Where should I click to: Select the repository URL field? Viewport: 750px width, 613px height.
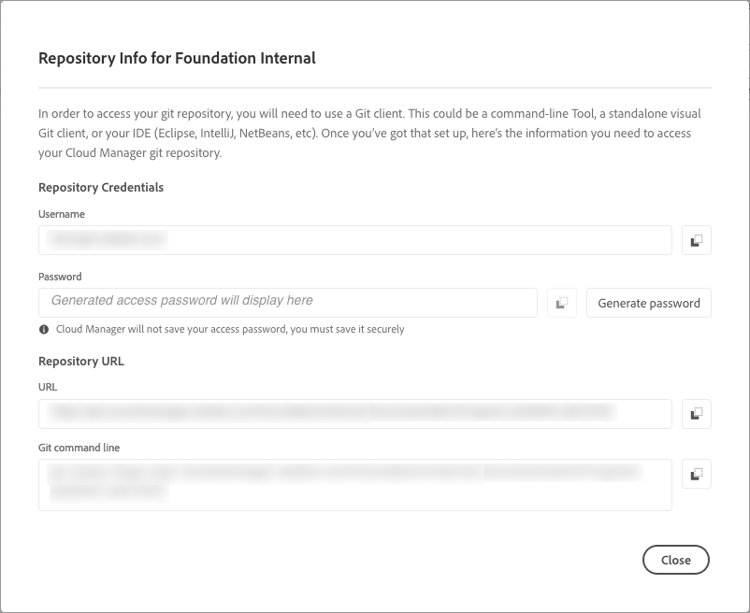[x=355, y=413]
